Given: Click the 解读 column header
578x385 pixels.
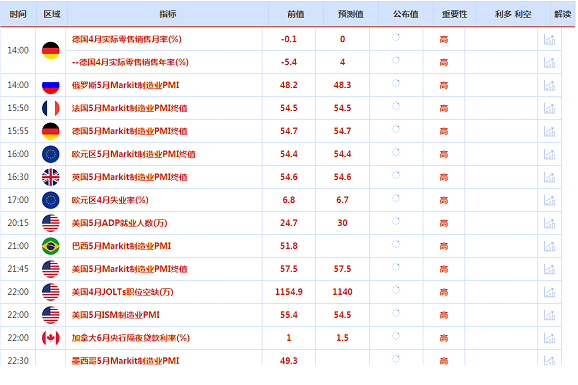Looking at the screenshot, I should point(563,14).
